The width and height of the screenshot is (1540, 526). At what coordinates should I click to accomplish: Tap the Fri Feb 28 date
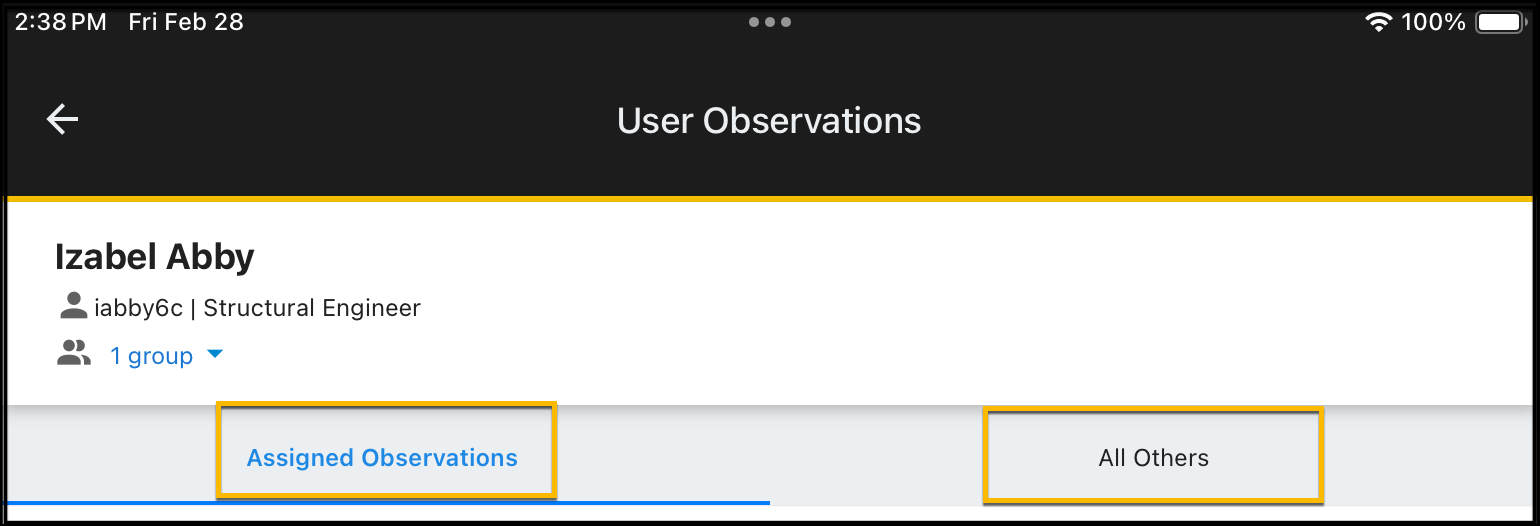coord(186,22)
